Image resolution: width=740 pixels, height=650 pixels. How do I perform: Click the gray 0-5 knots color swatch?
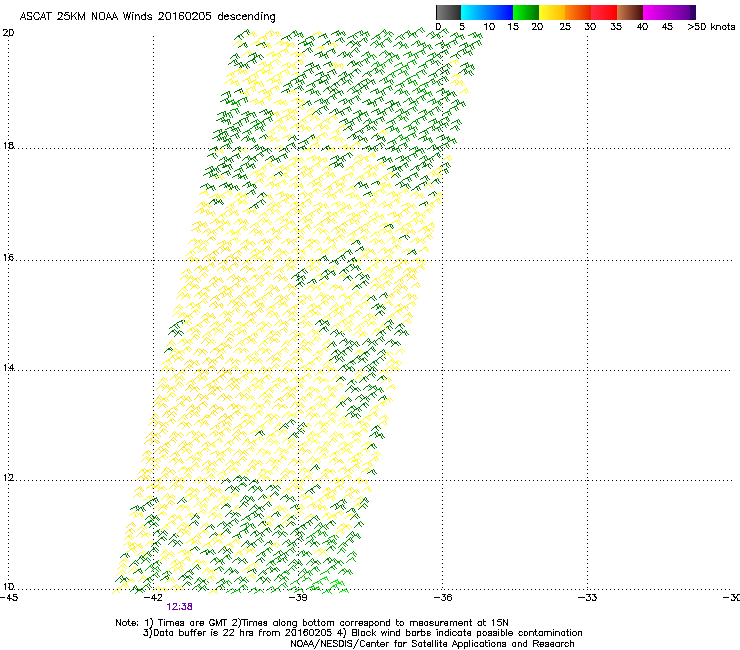[x=448, y=12]
